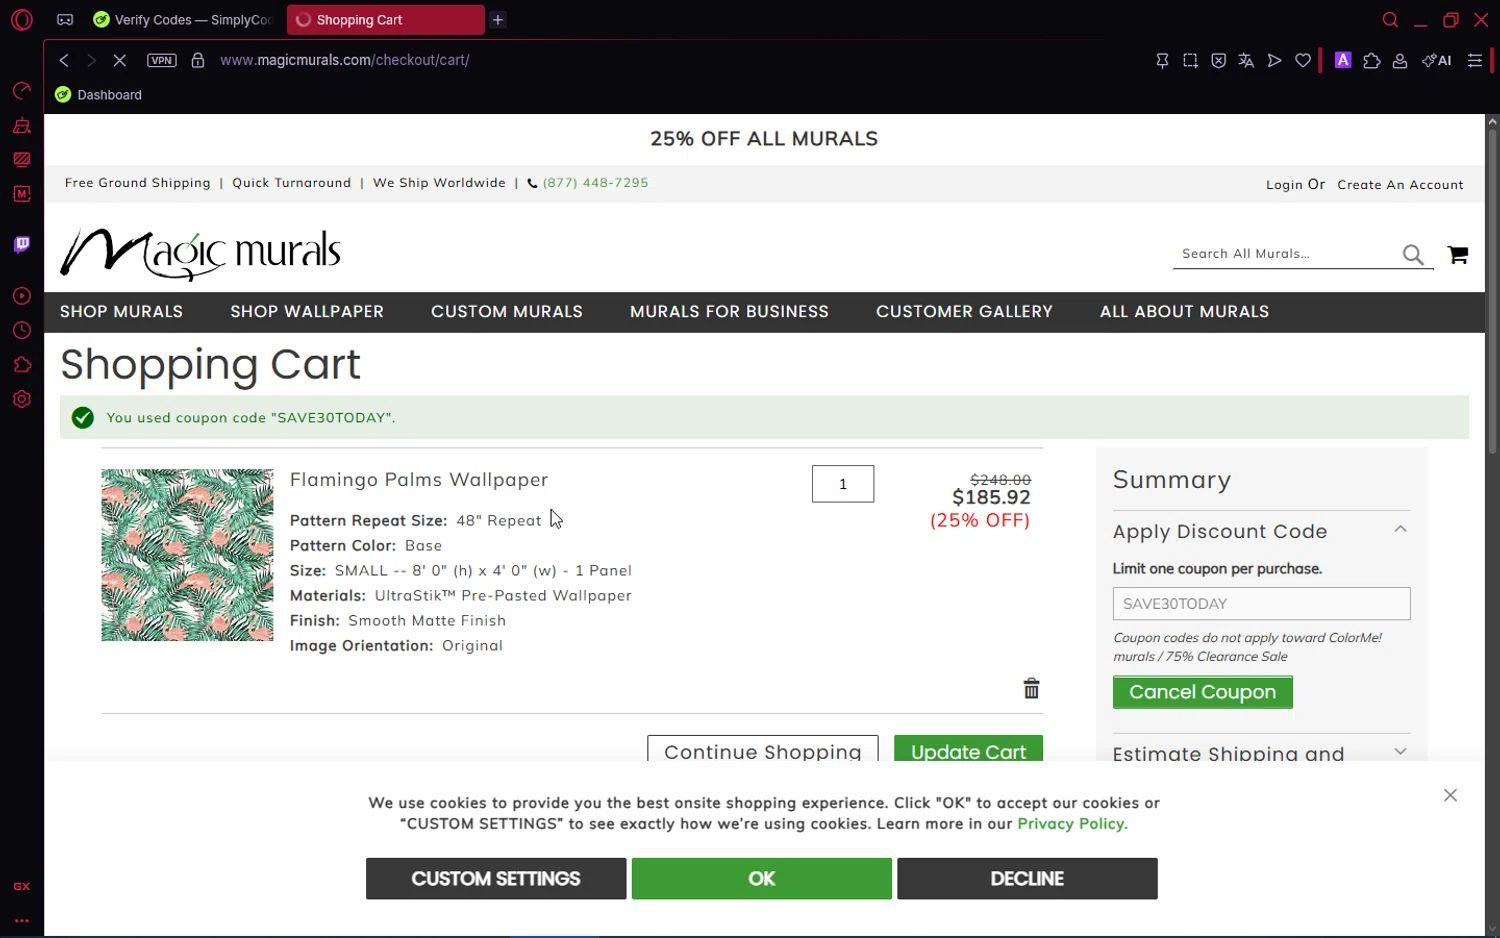Screen dimensions: 1500x938
Task: Open CUSTOM MURALS menu
Action: [x=507, y=311]
